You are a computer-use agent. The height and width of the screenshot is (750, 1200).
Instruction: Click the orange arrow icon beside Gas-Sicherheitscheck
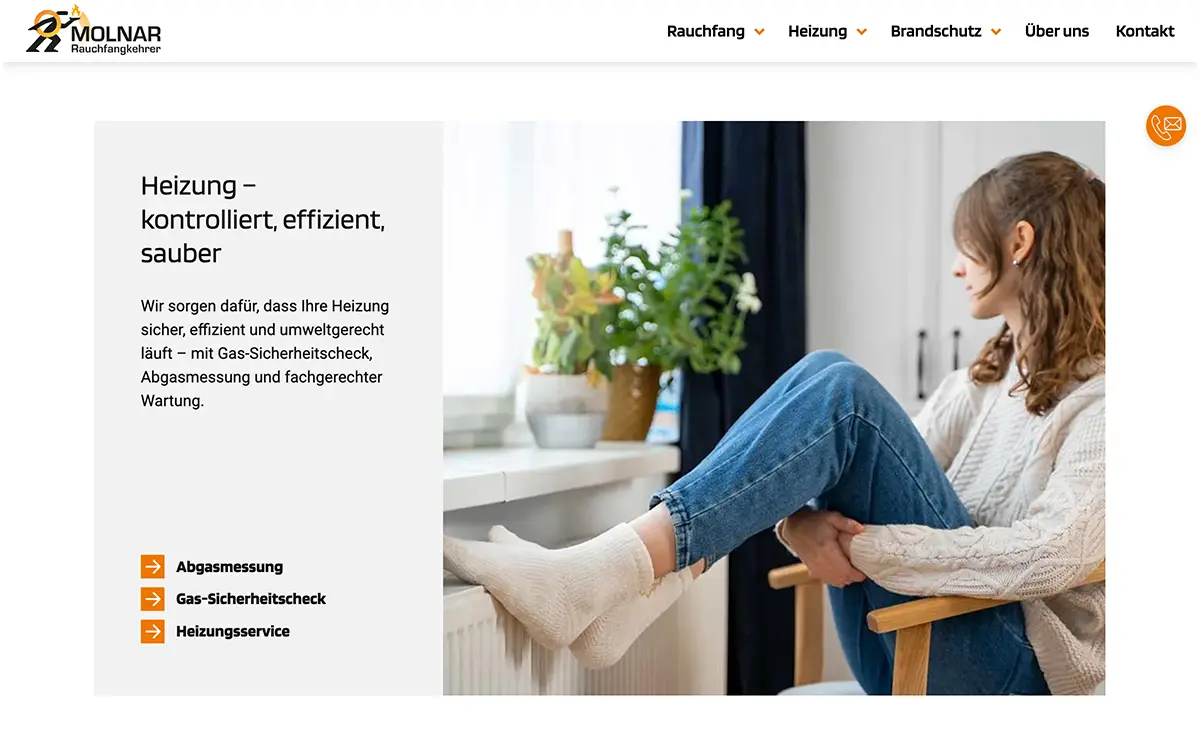[x=152, y=599]
